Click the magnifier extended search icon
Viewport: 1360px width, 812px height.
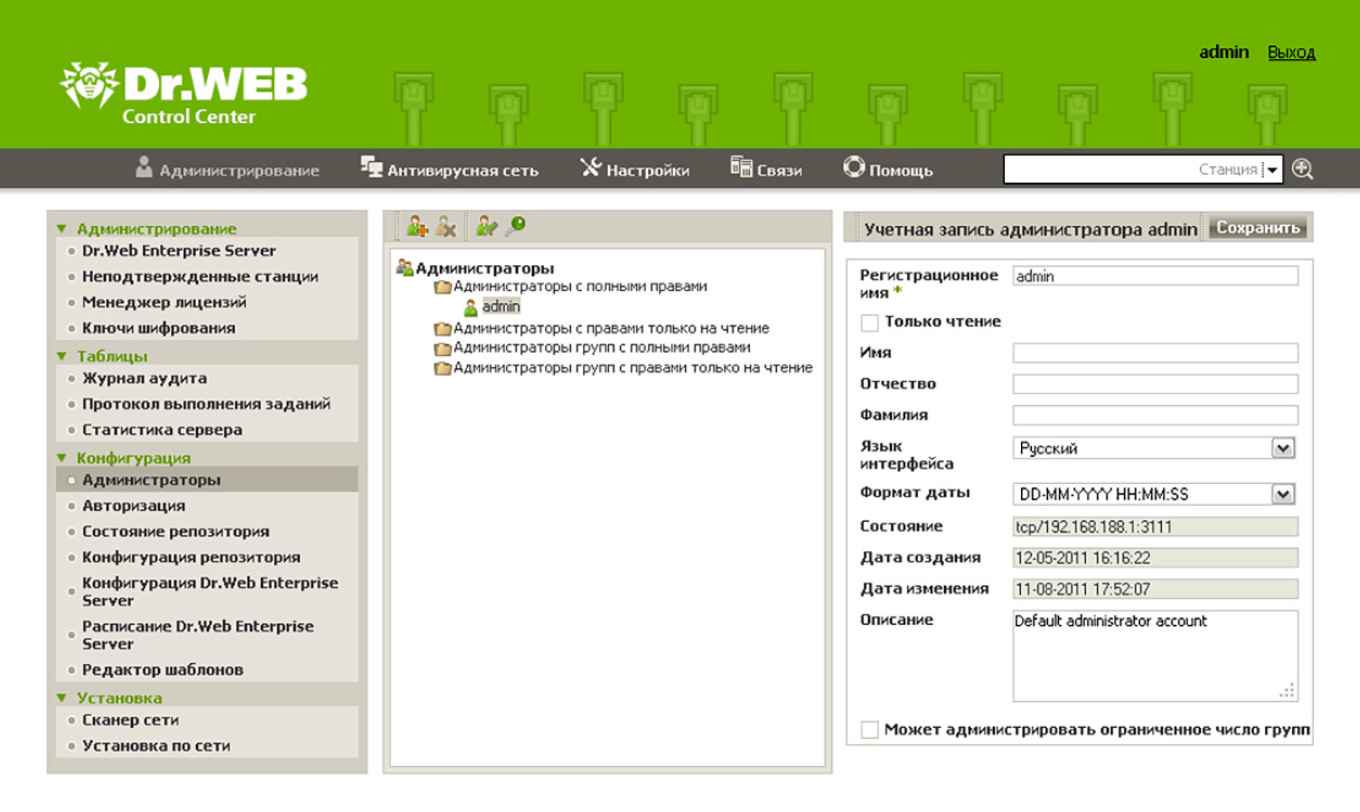click(x=1302, y=169)
